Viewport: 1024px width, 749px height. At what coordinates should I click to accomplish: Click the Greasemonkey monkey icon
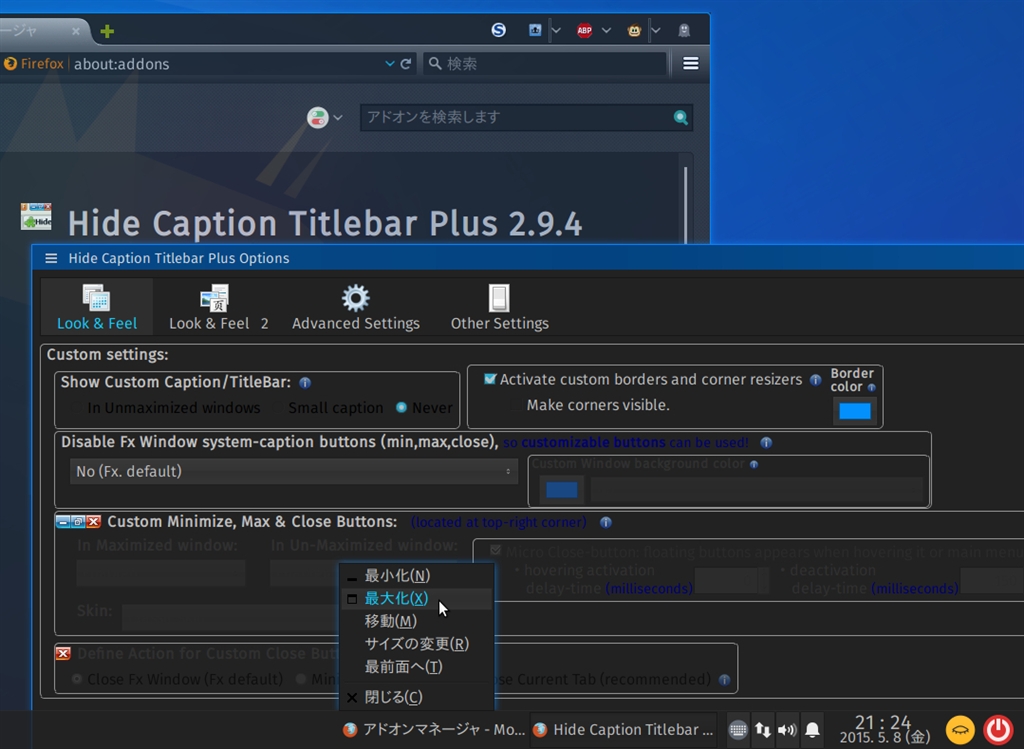click(x=633, y=30)
